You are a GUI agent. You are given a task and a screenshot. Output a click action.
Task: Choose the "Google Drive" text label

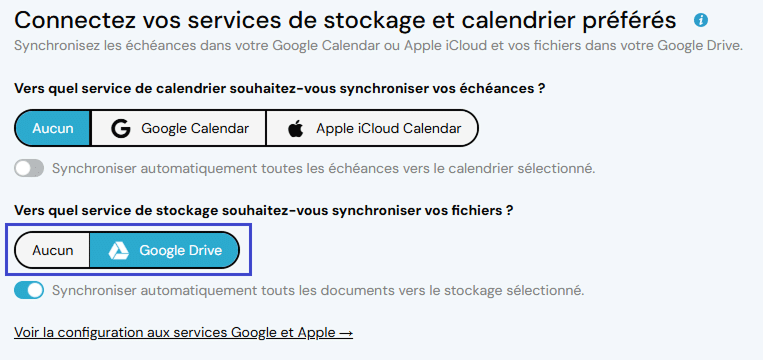(x=181, y=251)
